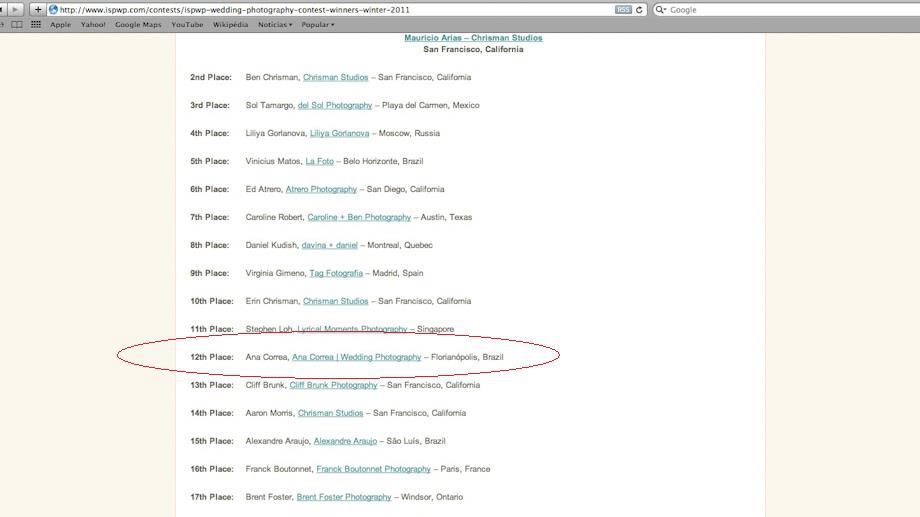Viewport: 920px width, 517px height.
Task: Click the URL address field
Action: (346, 9)
